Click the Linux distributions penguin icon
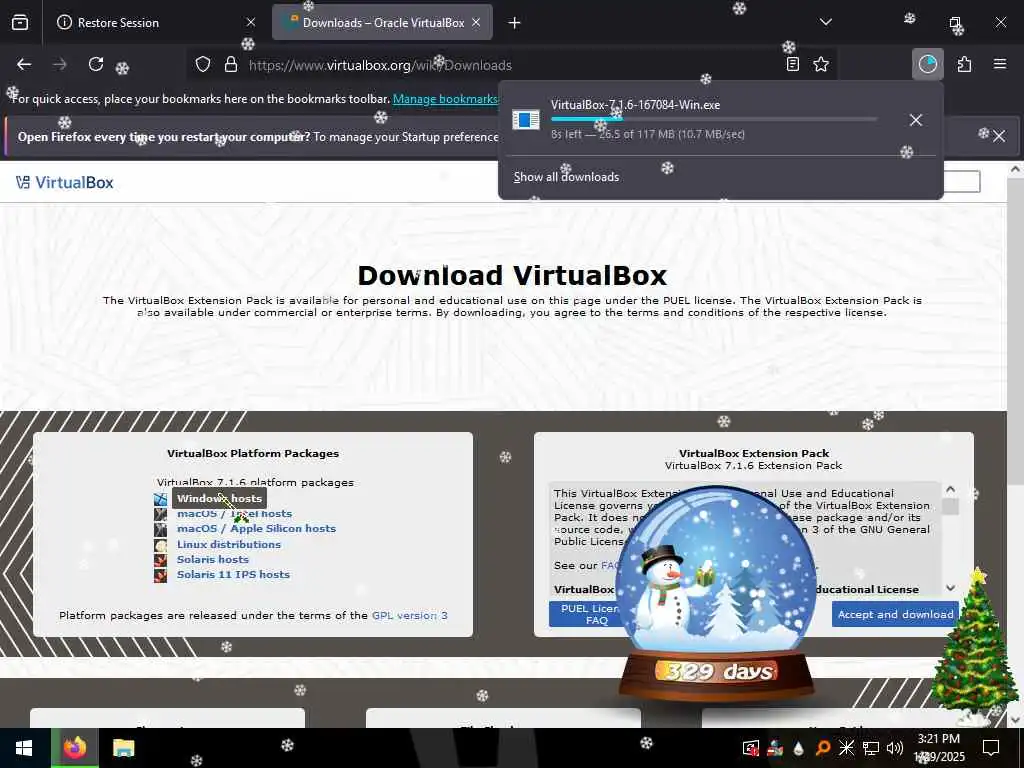 click(161, 545)
